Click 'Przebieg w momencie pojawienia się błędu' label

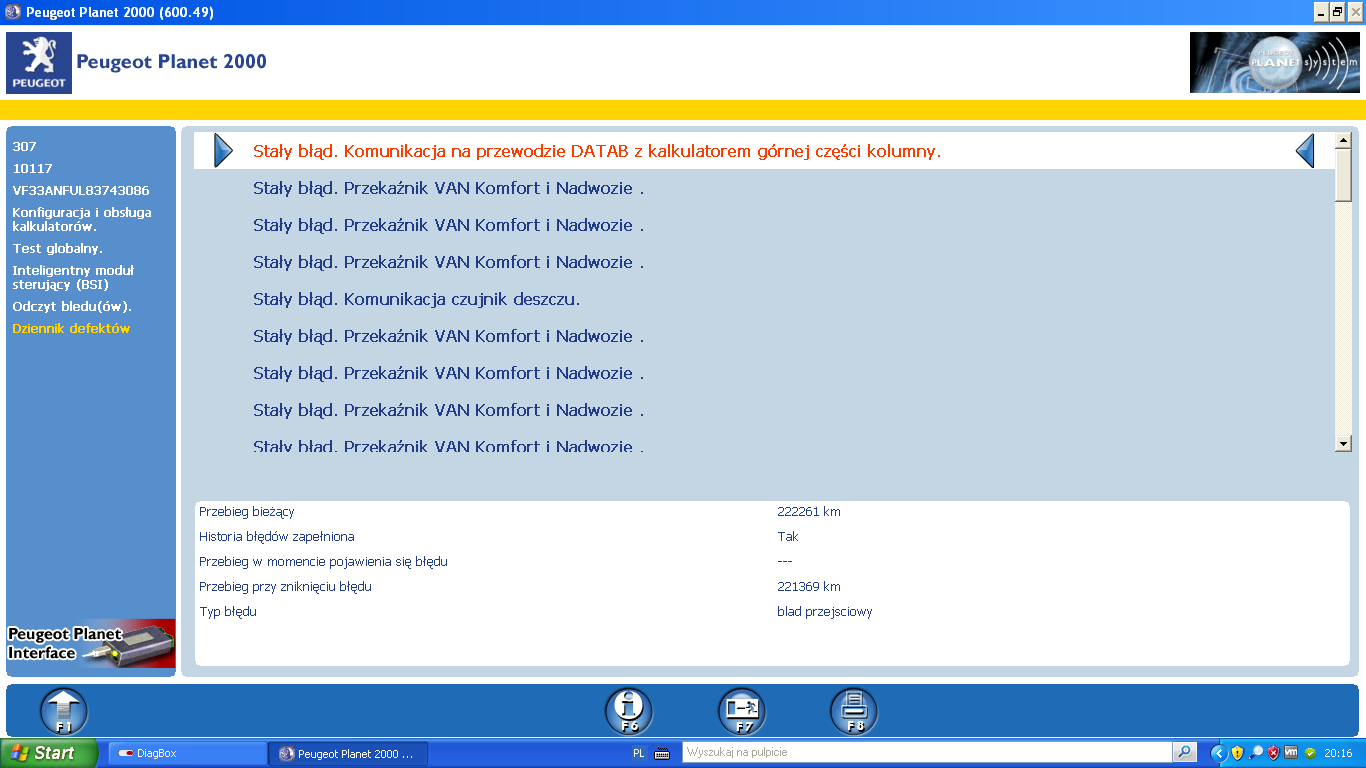[323, 562]
